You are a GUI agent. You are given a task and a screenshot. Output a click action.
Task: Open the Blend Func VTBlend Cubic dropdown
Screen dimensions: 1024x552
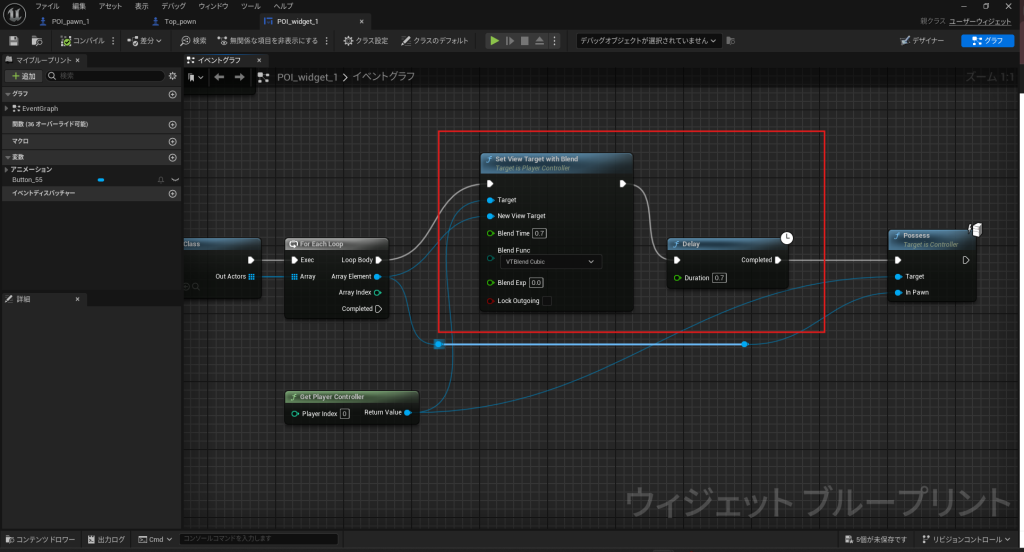point(551,262)
